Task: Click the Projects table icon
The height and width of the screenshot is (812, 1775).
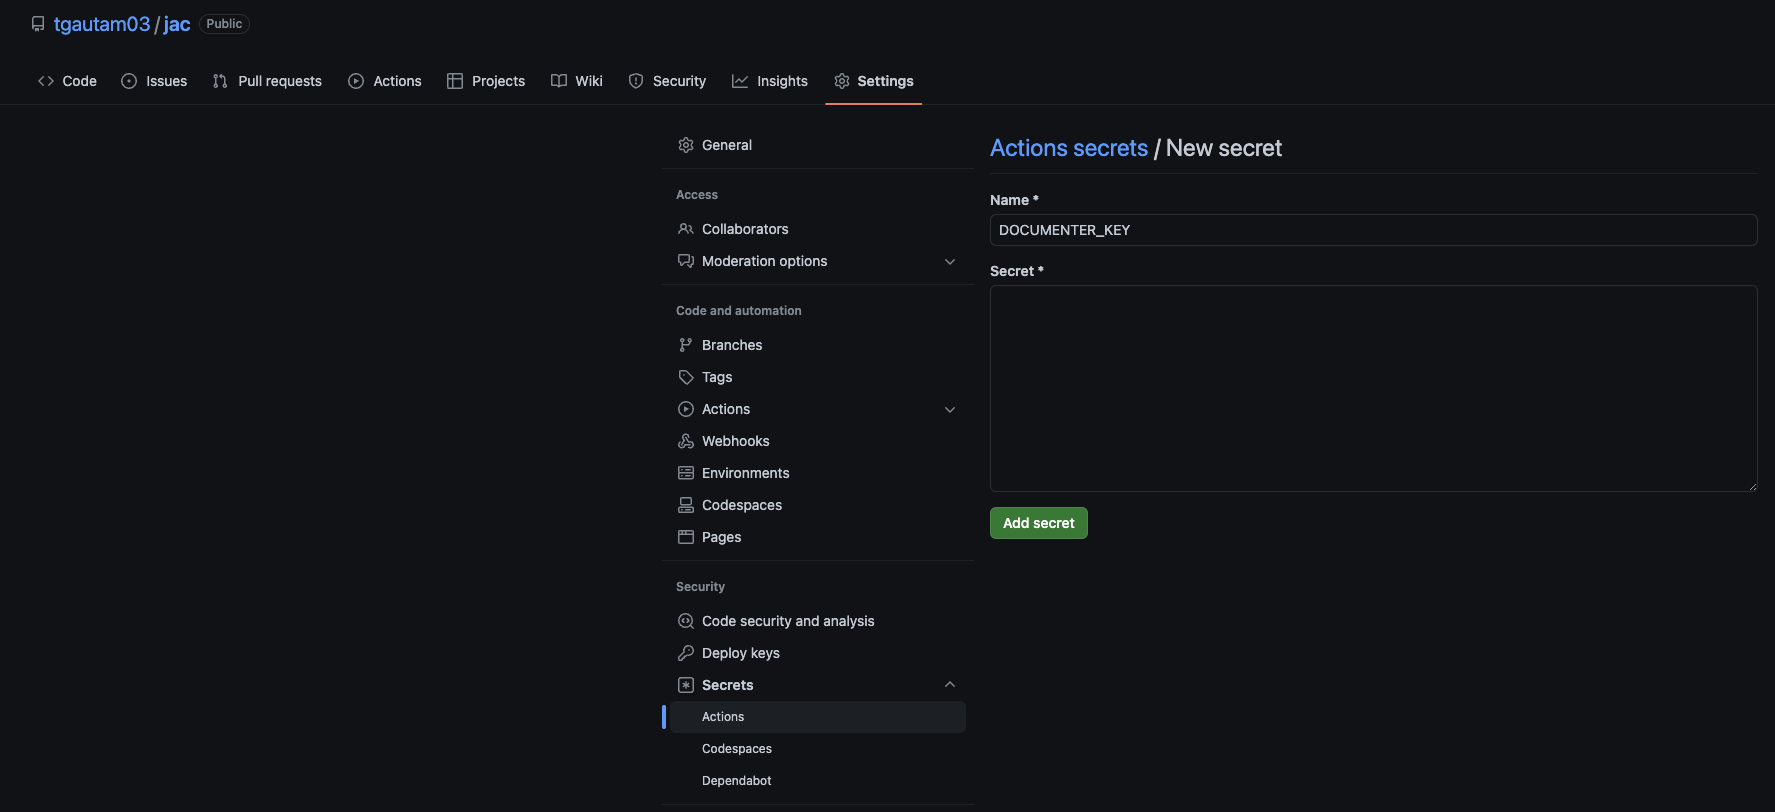Action: click(455, 81)
